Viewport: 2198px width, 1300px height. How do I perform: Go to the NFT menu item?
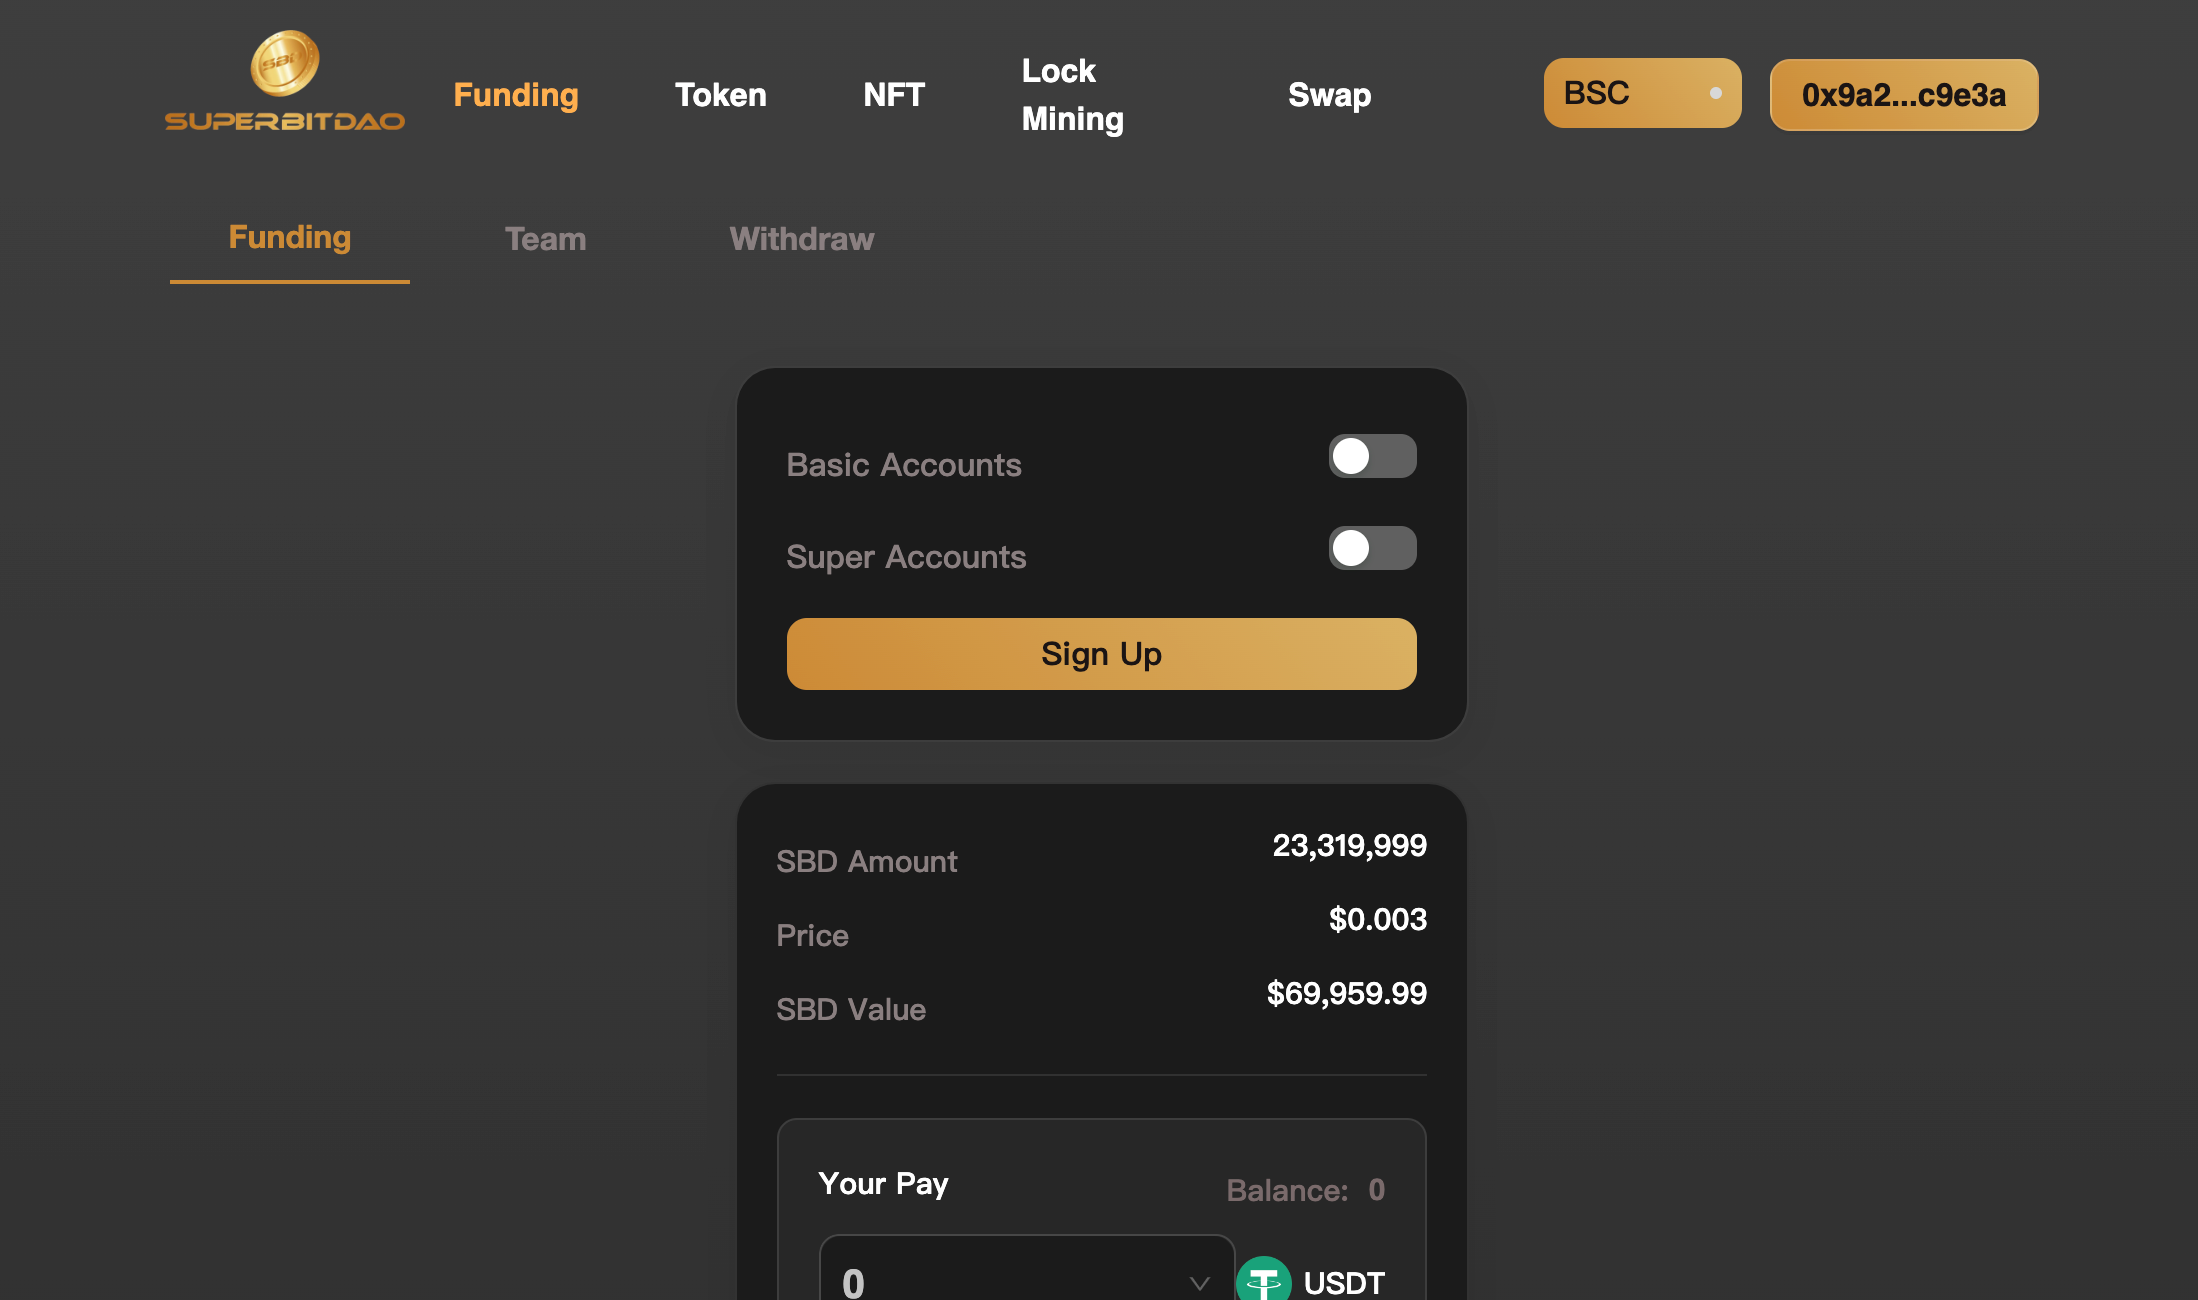click(x=893, y=95)
